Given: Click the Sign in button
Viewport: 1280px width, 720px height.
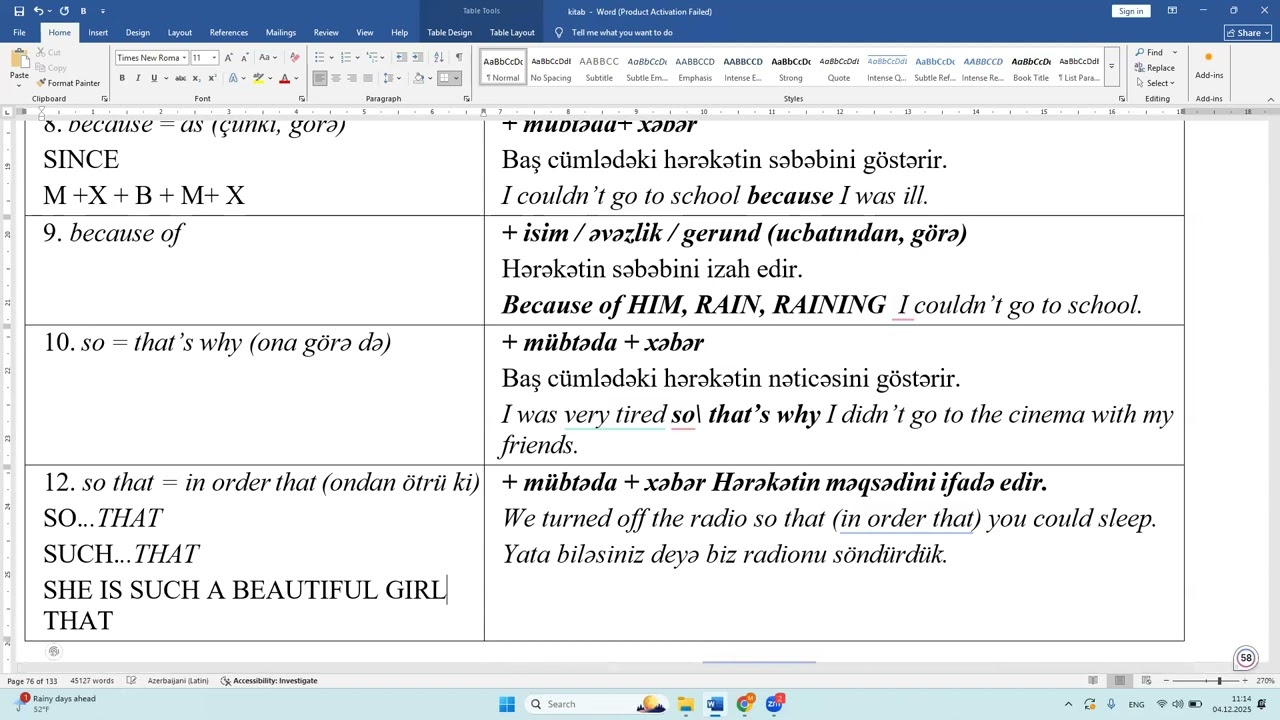Looking at the screenshot, I should [1131, 11].
